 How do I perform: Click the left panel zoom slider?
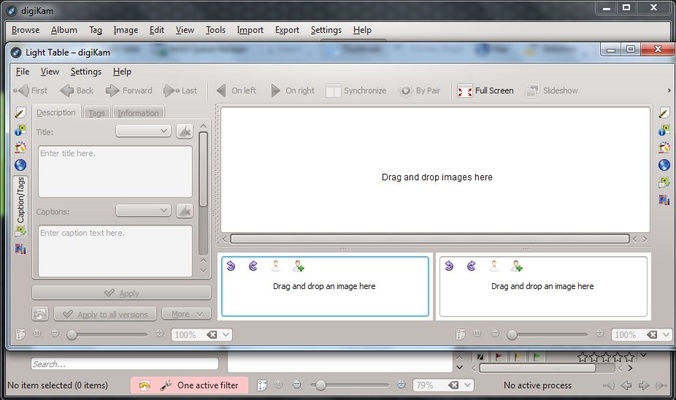(107, 334)
